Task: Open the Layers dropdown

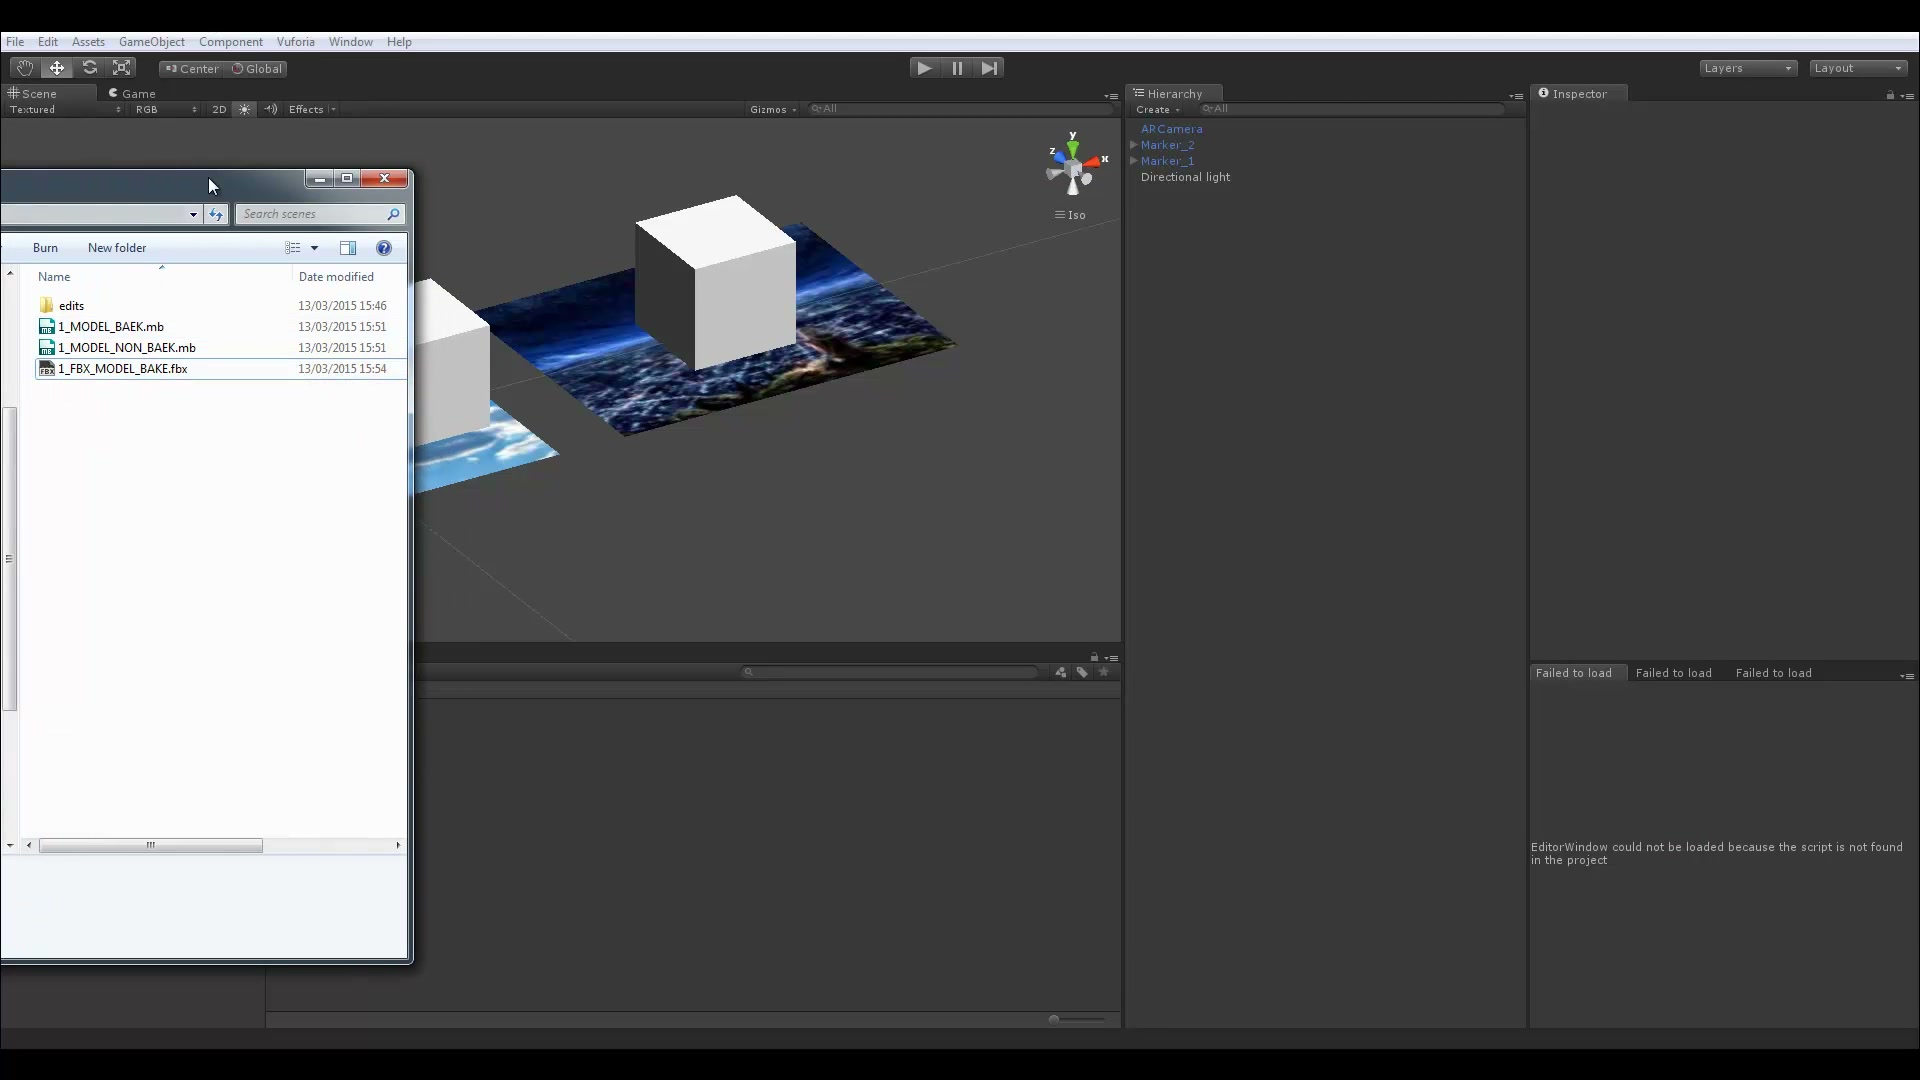Action: pyautogui.click(x=1748, y=68)
